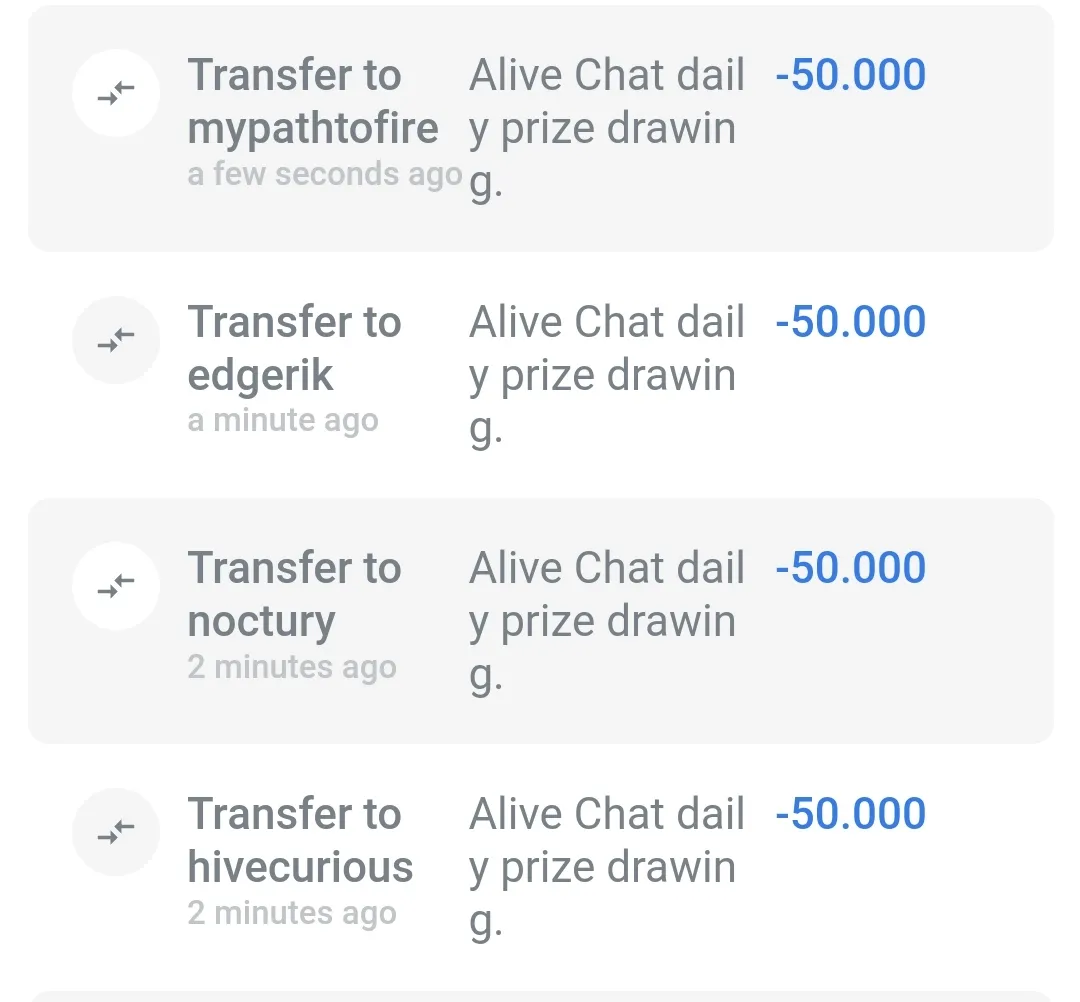Click the 'a minute ago' timestamp

tap(283, 421)
